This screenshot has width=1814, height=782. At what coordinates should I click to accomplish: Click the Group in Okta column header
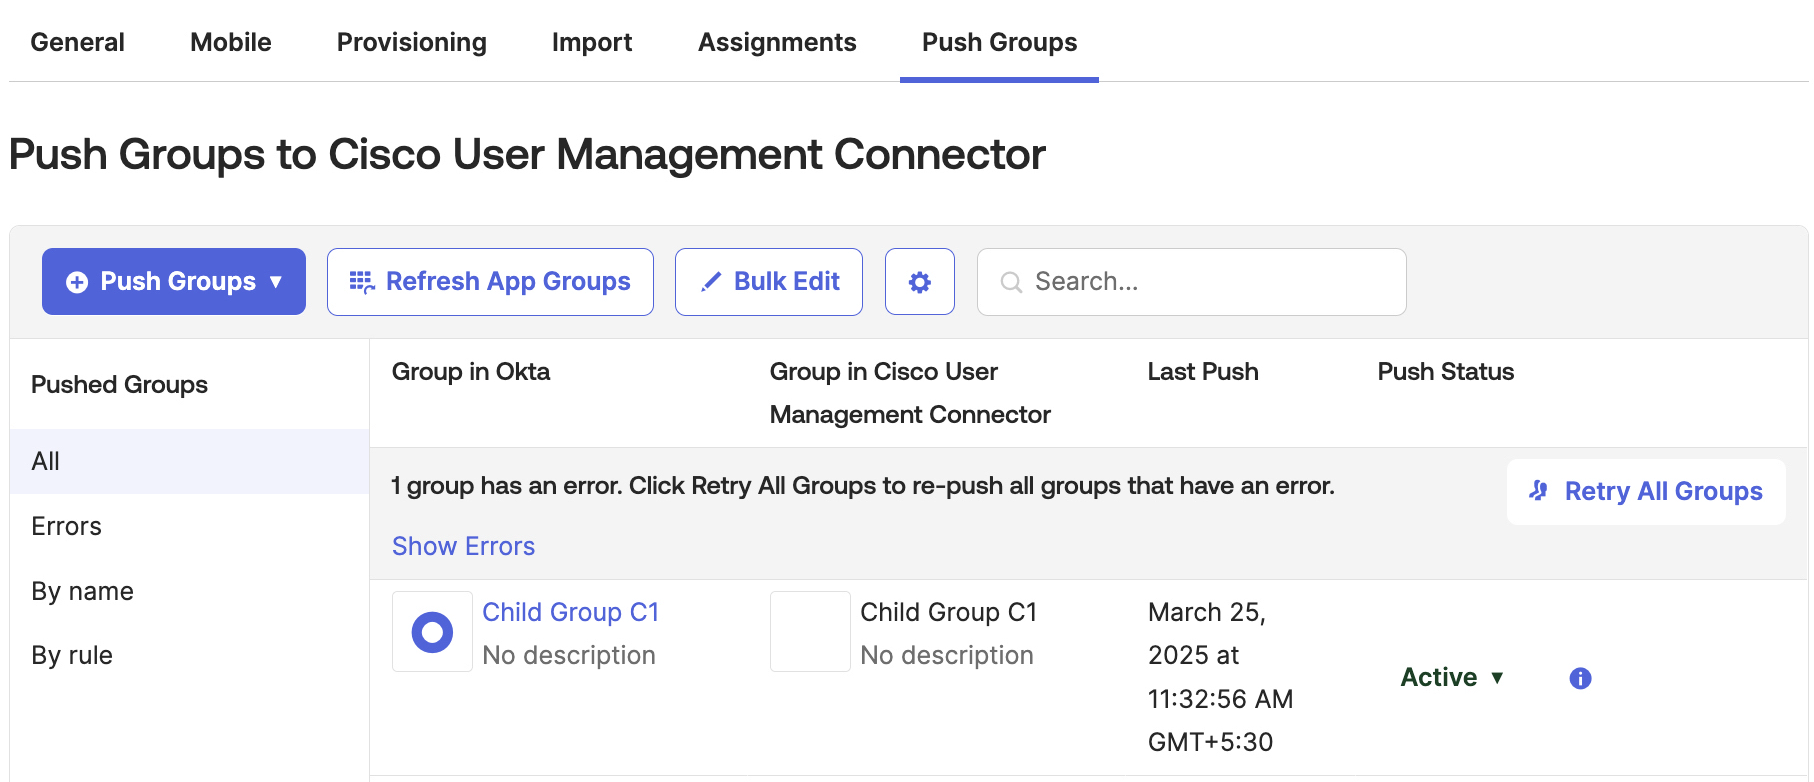[471, 372]
